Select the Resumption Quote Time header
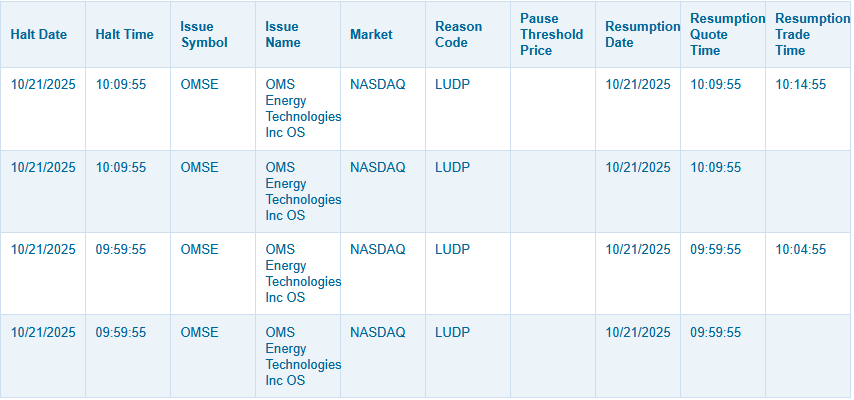Viewport: 854px width, 400px height. (727, 34)
